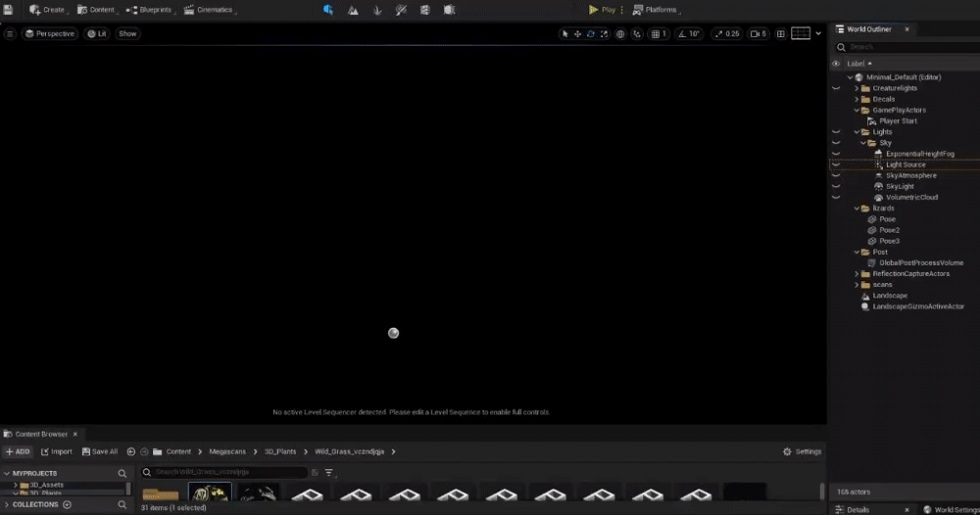Select the Foliage mode icon in toolbar
Image resolution: width=980 pixels, height=515 pixels.
[x=377, y=10]
